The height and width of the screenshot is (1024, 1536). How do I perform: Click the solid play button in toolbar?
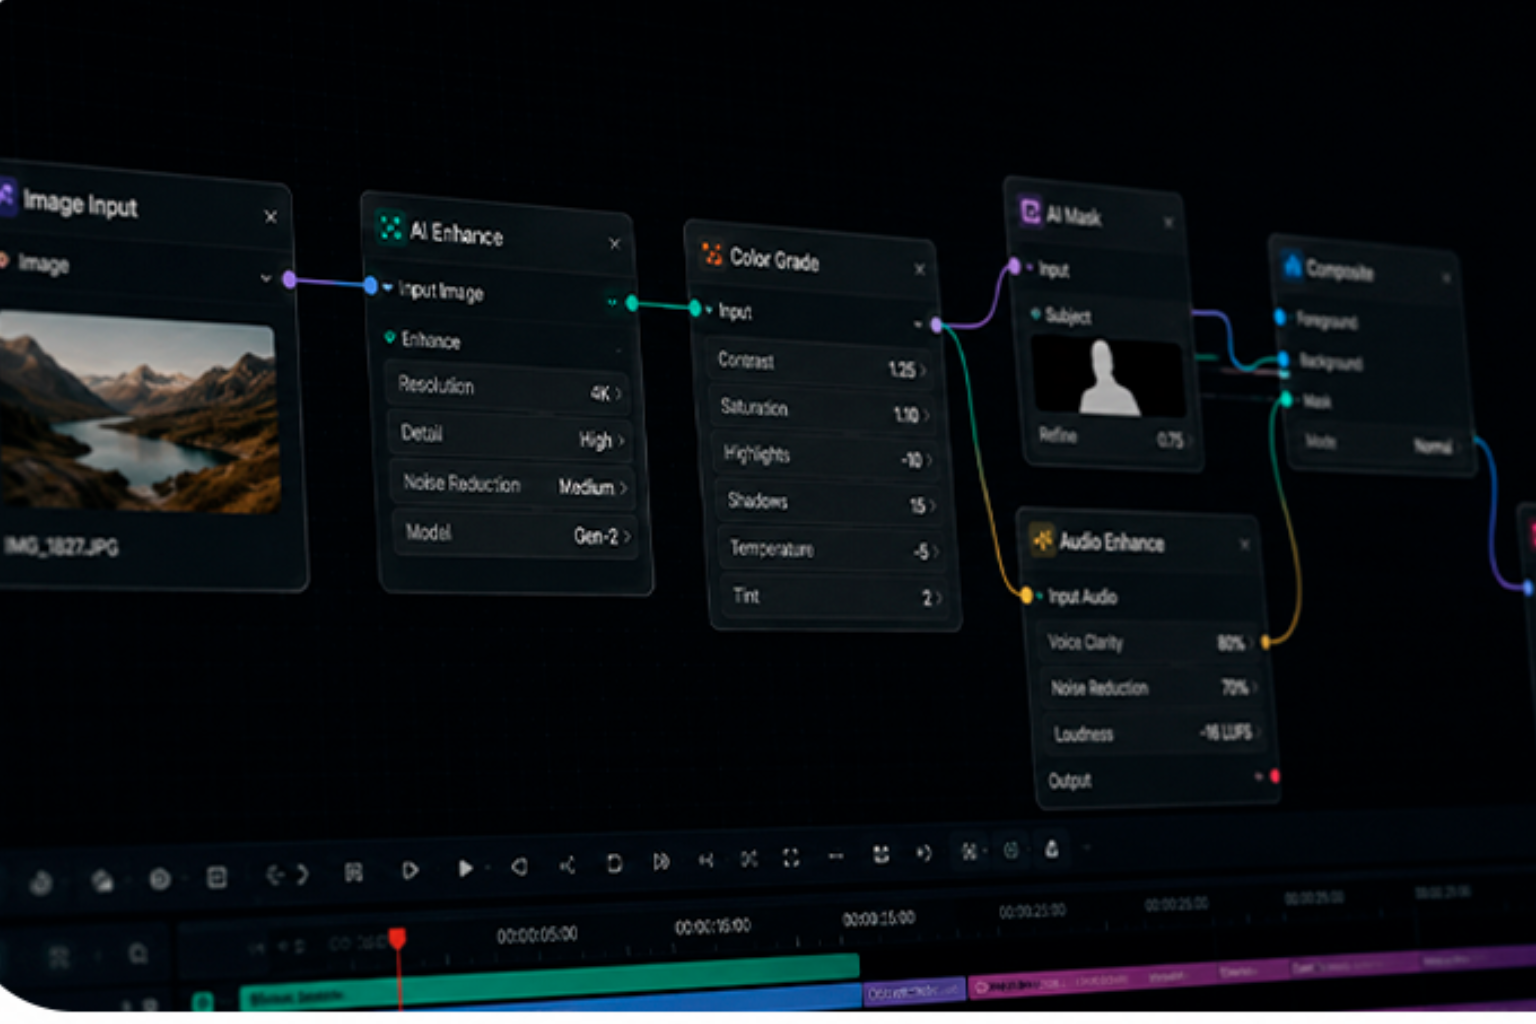[465, 868]
